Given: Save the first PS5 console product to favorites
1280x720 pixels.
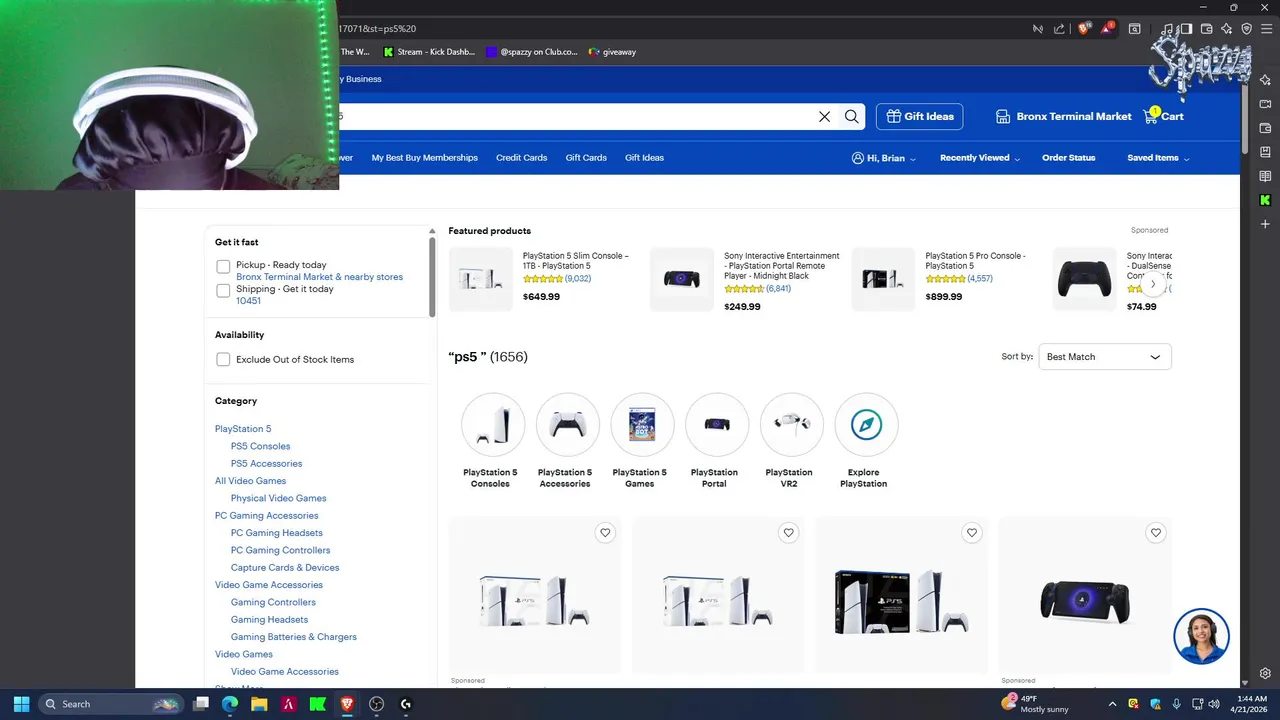Looking at the screenshot, I should click(x=605, y=533).
